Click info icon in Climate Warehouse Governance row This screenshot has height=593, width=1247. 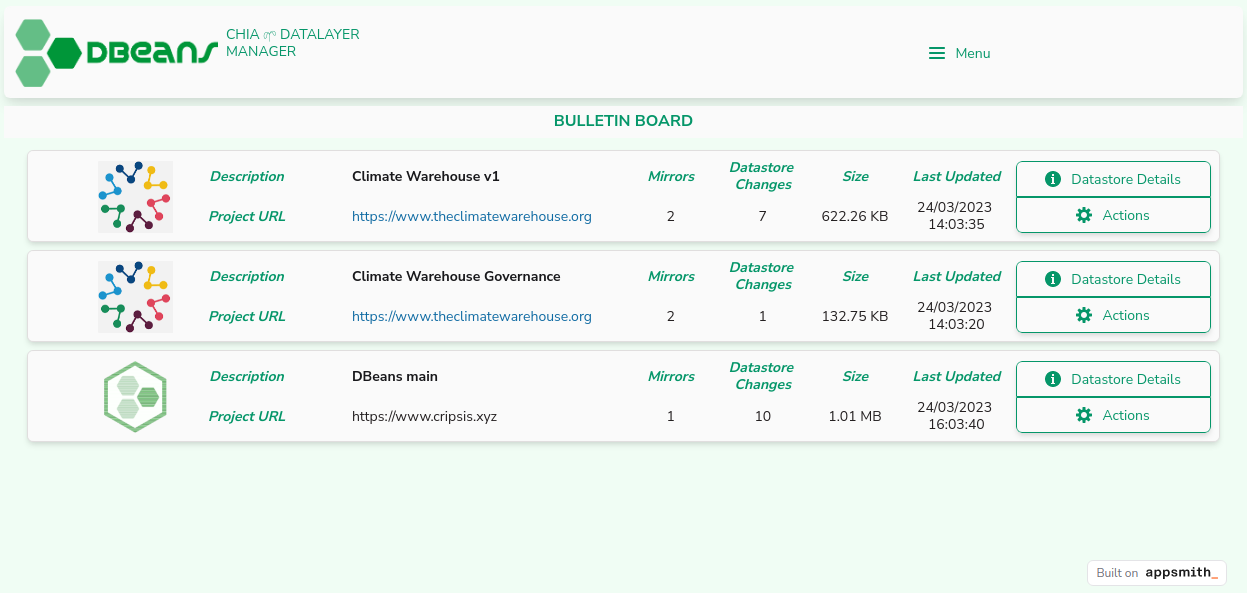point(1052,279)
